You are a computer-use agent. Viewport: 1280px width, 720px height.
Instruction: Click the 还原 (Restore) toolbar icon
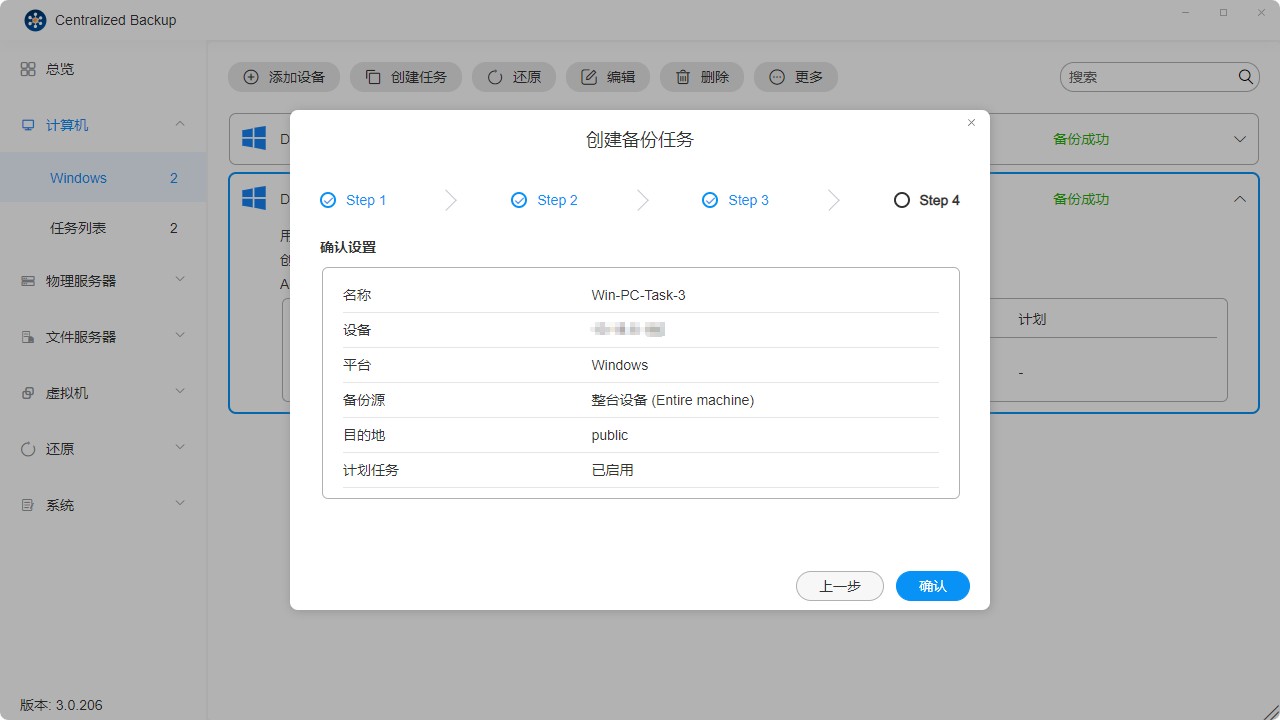[496, 77]
